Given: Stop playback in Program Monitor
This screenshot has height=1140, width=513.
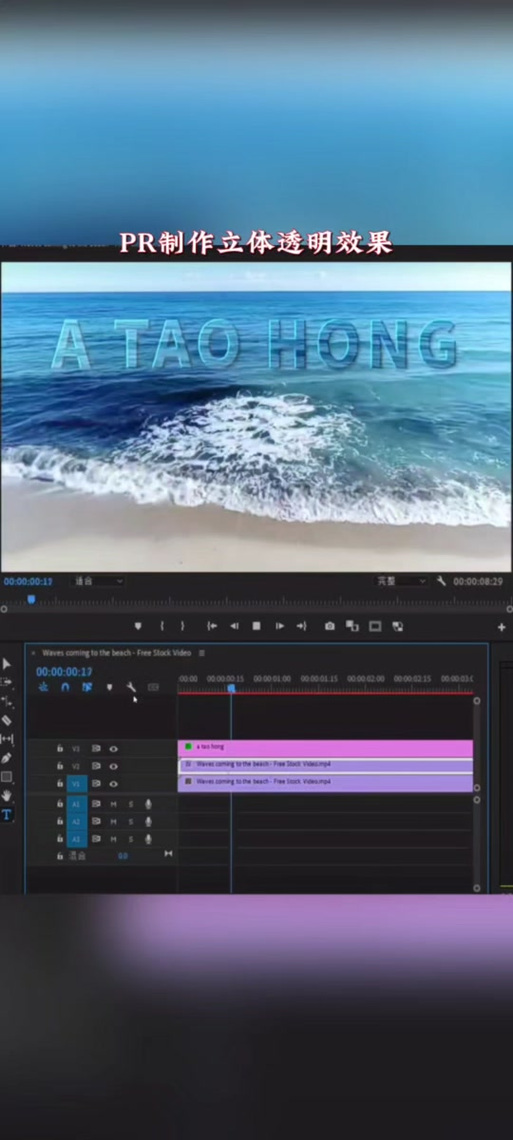Looking at the screenshot, I should coord(256,626).
